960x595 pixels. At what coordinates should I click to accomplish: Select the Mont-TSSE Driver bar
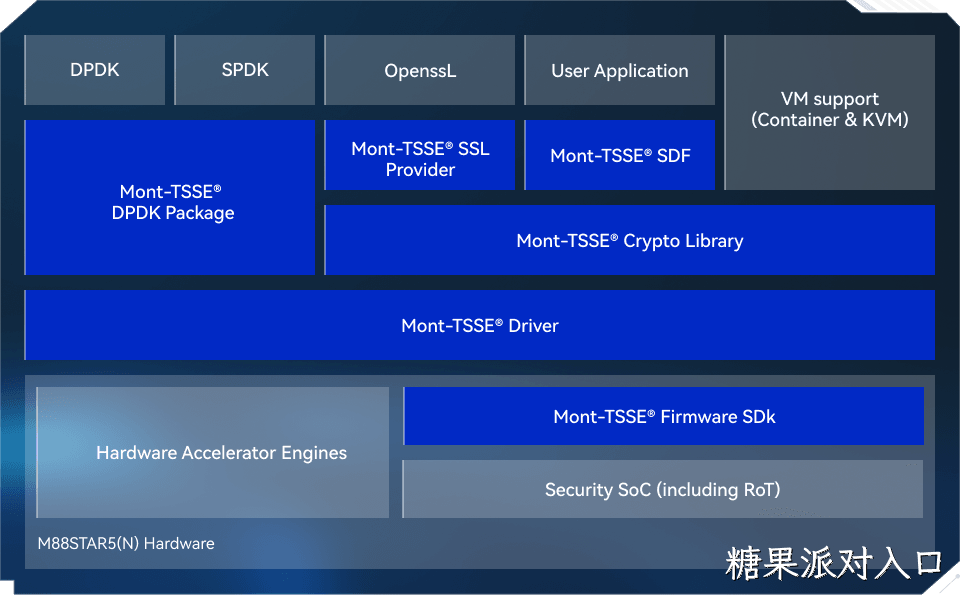[479, 325]
